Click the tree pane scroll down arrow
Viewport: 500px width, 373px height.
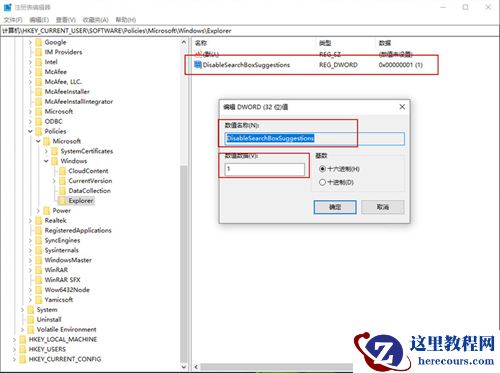[x=184, y=367]
